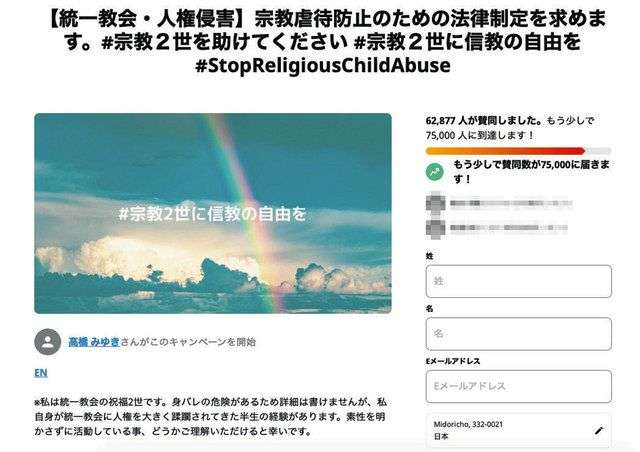Click the first blurred supporter name
The width and height of the screenshot is (640, 452).
click(x=511, y=203)
